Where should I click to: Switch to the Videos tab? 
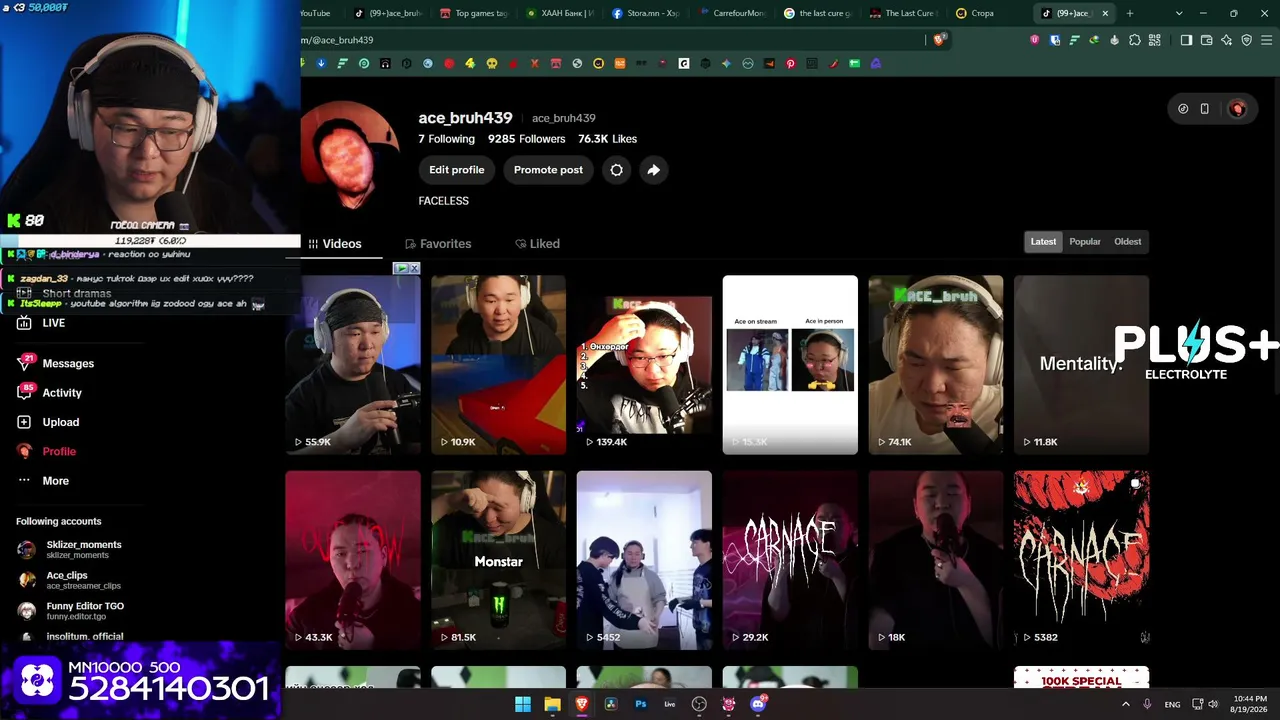pyautogui.click(x=335, y=244)
